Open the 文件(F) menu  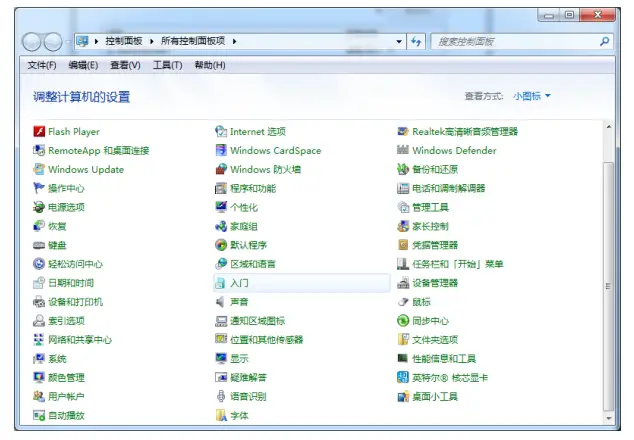tap(42, 65)
